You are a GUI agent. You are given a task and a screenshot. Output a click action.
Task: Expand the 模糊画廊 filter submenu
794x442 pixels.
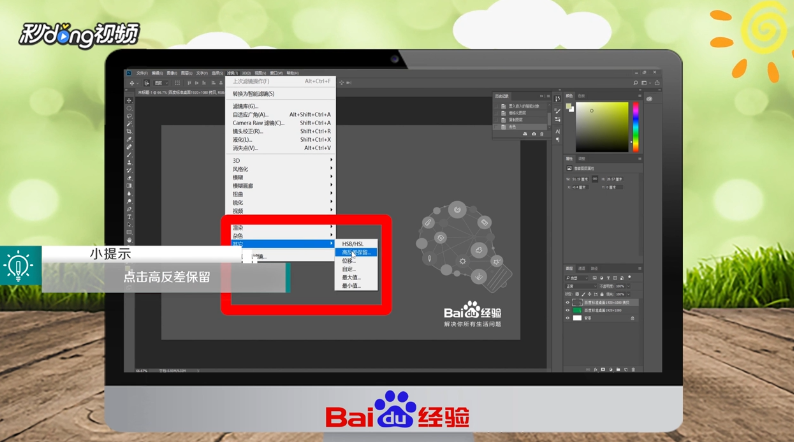[x=281, y=185]
